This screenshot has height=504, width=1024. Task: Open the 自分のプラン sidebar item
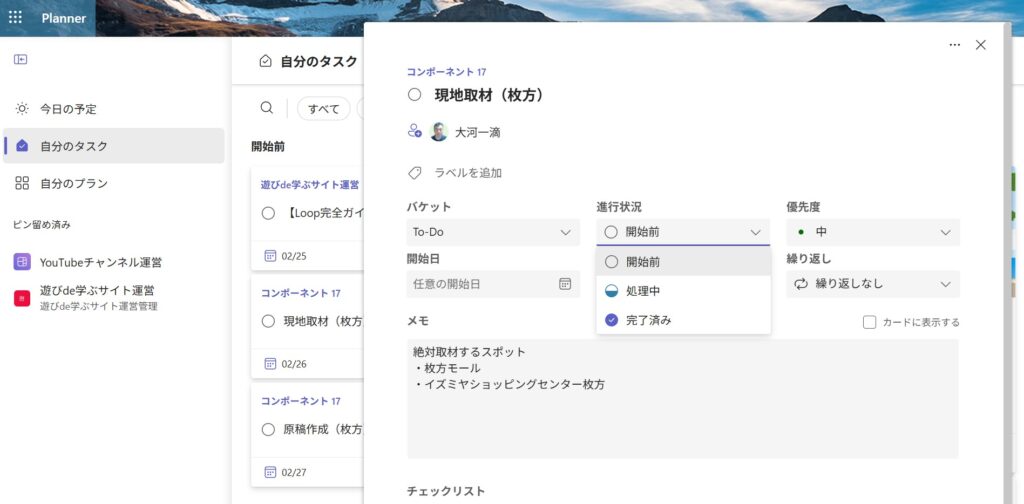coord(73,183)
